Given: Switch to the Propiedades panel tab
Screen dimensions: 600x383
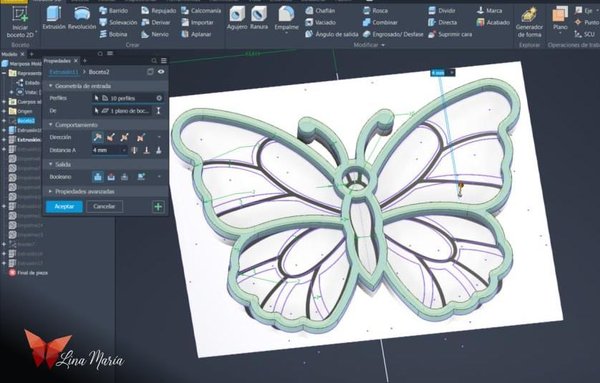Looking at the screenshot, I should (x=57, y=61).
